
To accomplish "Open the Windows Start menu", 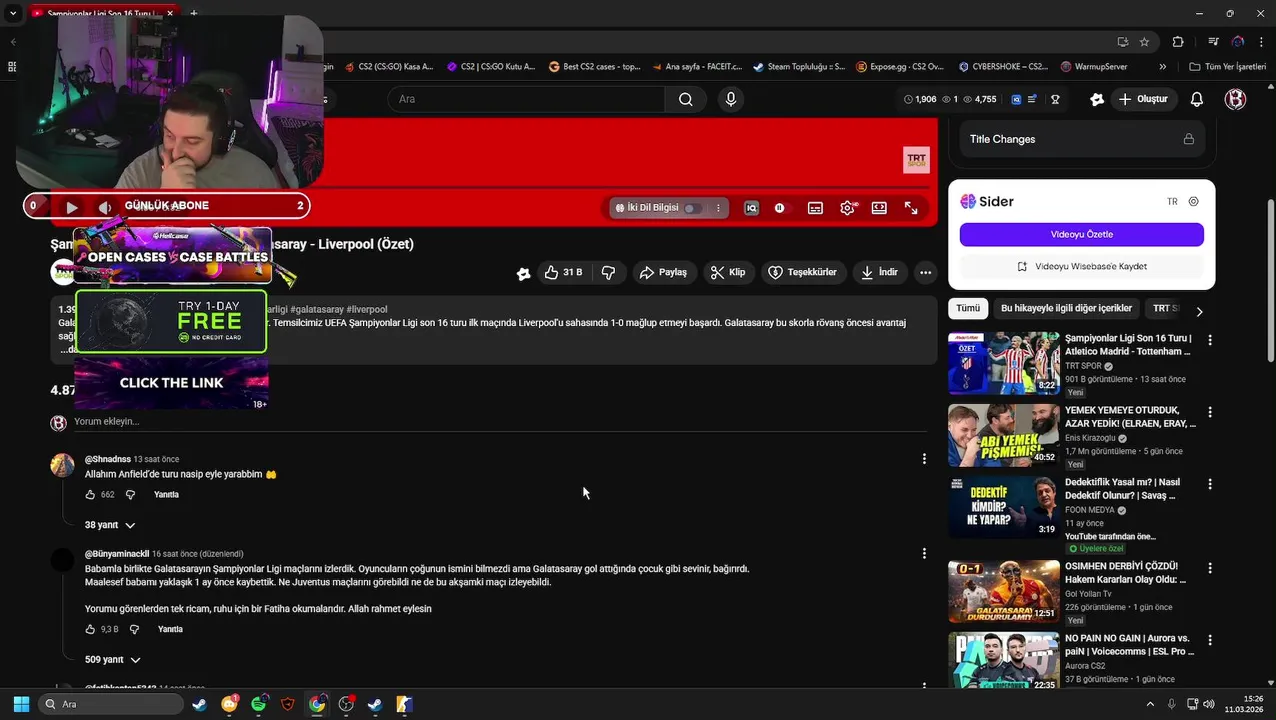I will pyautogui.click(x=21, y=704).
